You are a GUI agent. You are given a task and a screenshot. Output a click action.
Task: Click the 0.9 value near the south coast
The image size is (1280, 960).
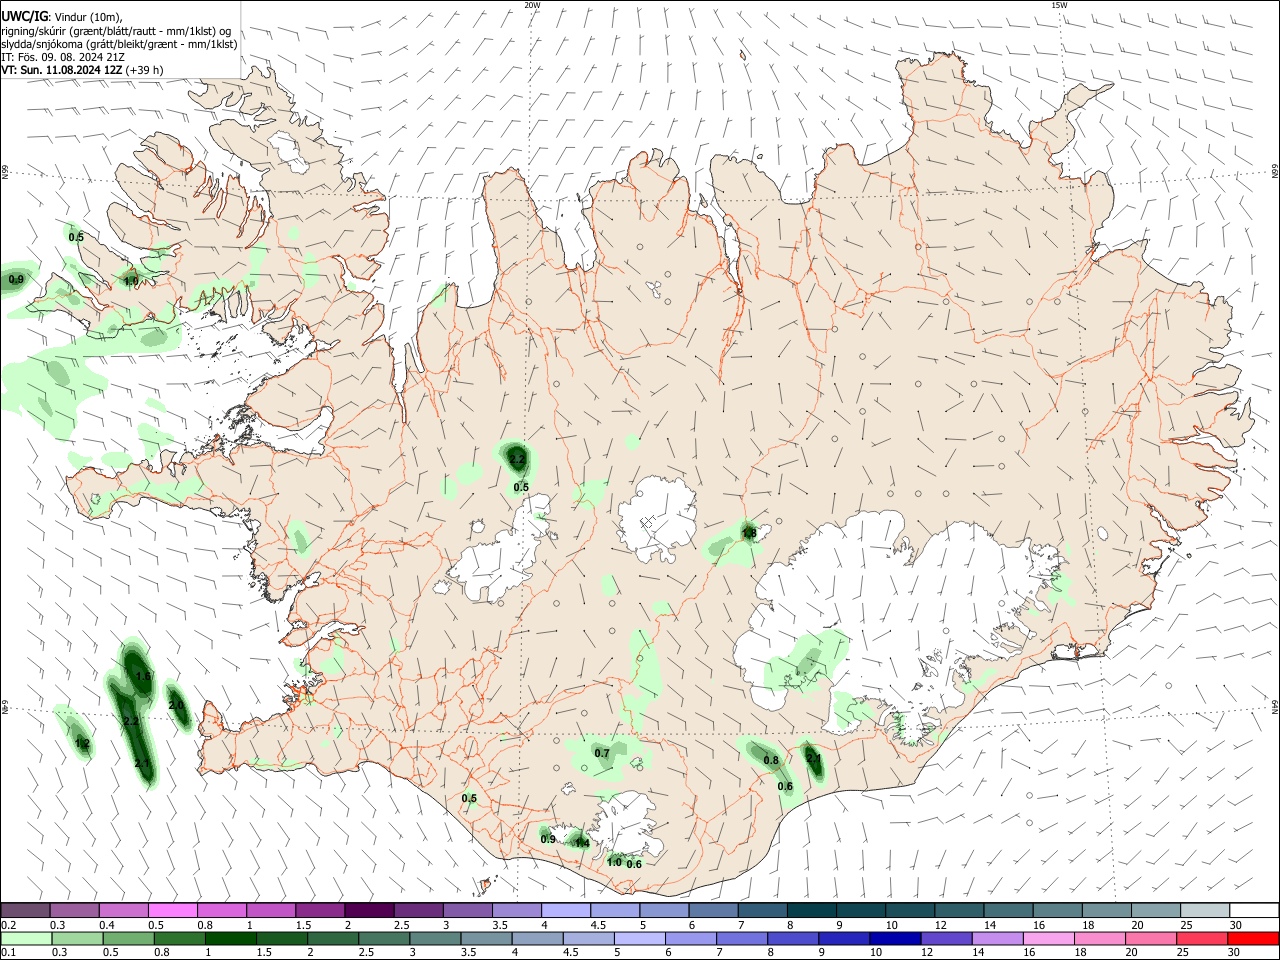tap(548, 839)
